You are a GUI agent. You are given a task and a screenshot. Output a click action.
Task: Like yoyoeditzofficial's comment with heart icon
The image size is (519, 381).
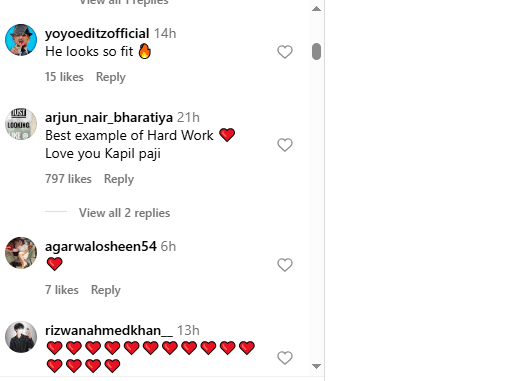point(285,52)
